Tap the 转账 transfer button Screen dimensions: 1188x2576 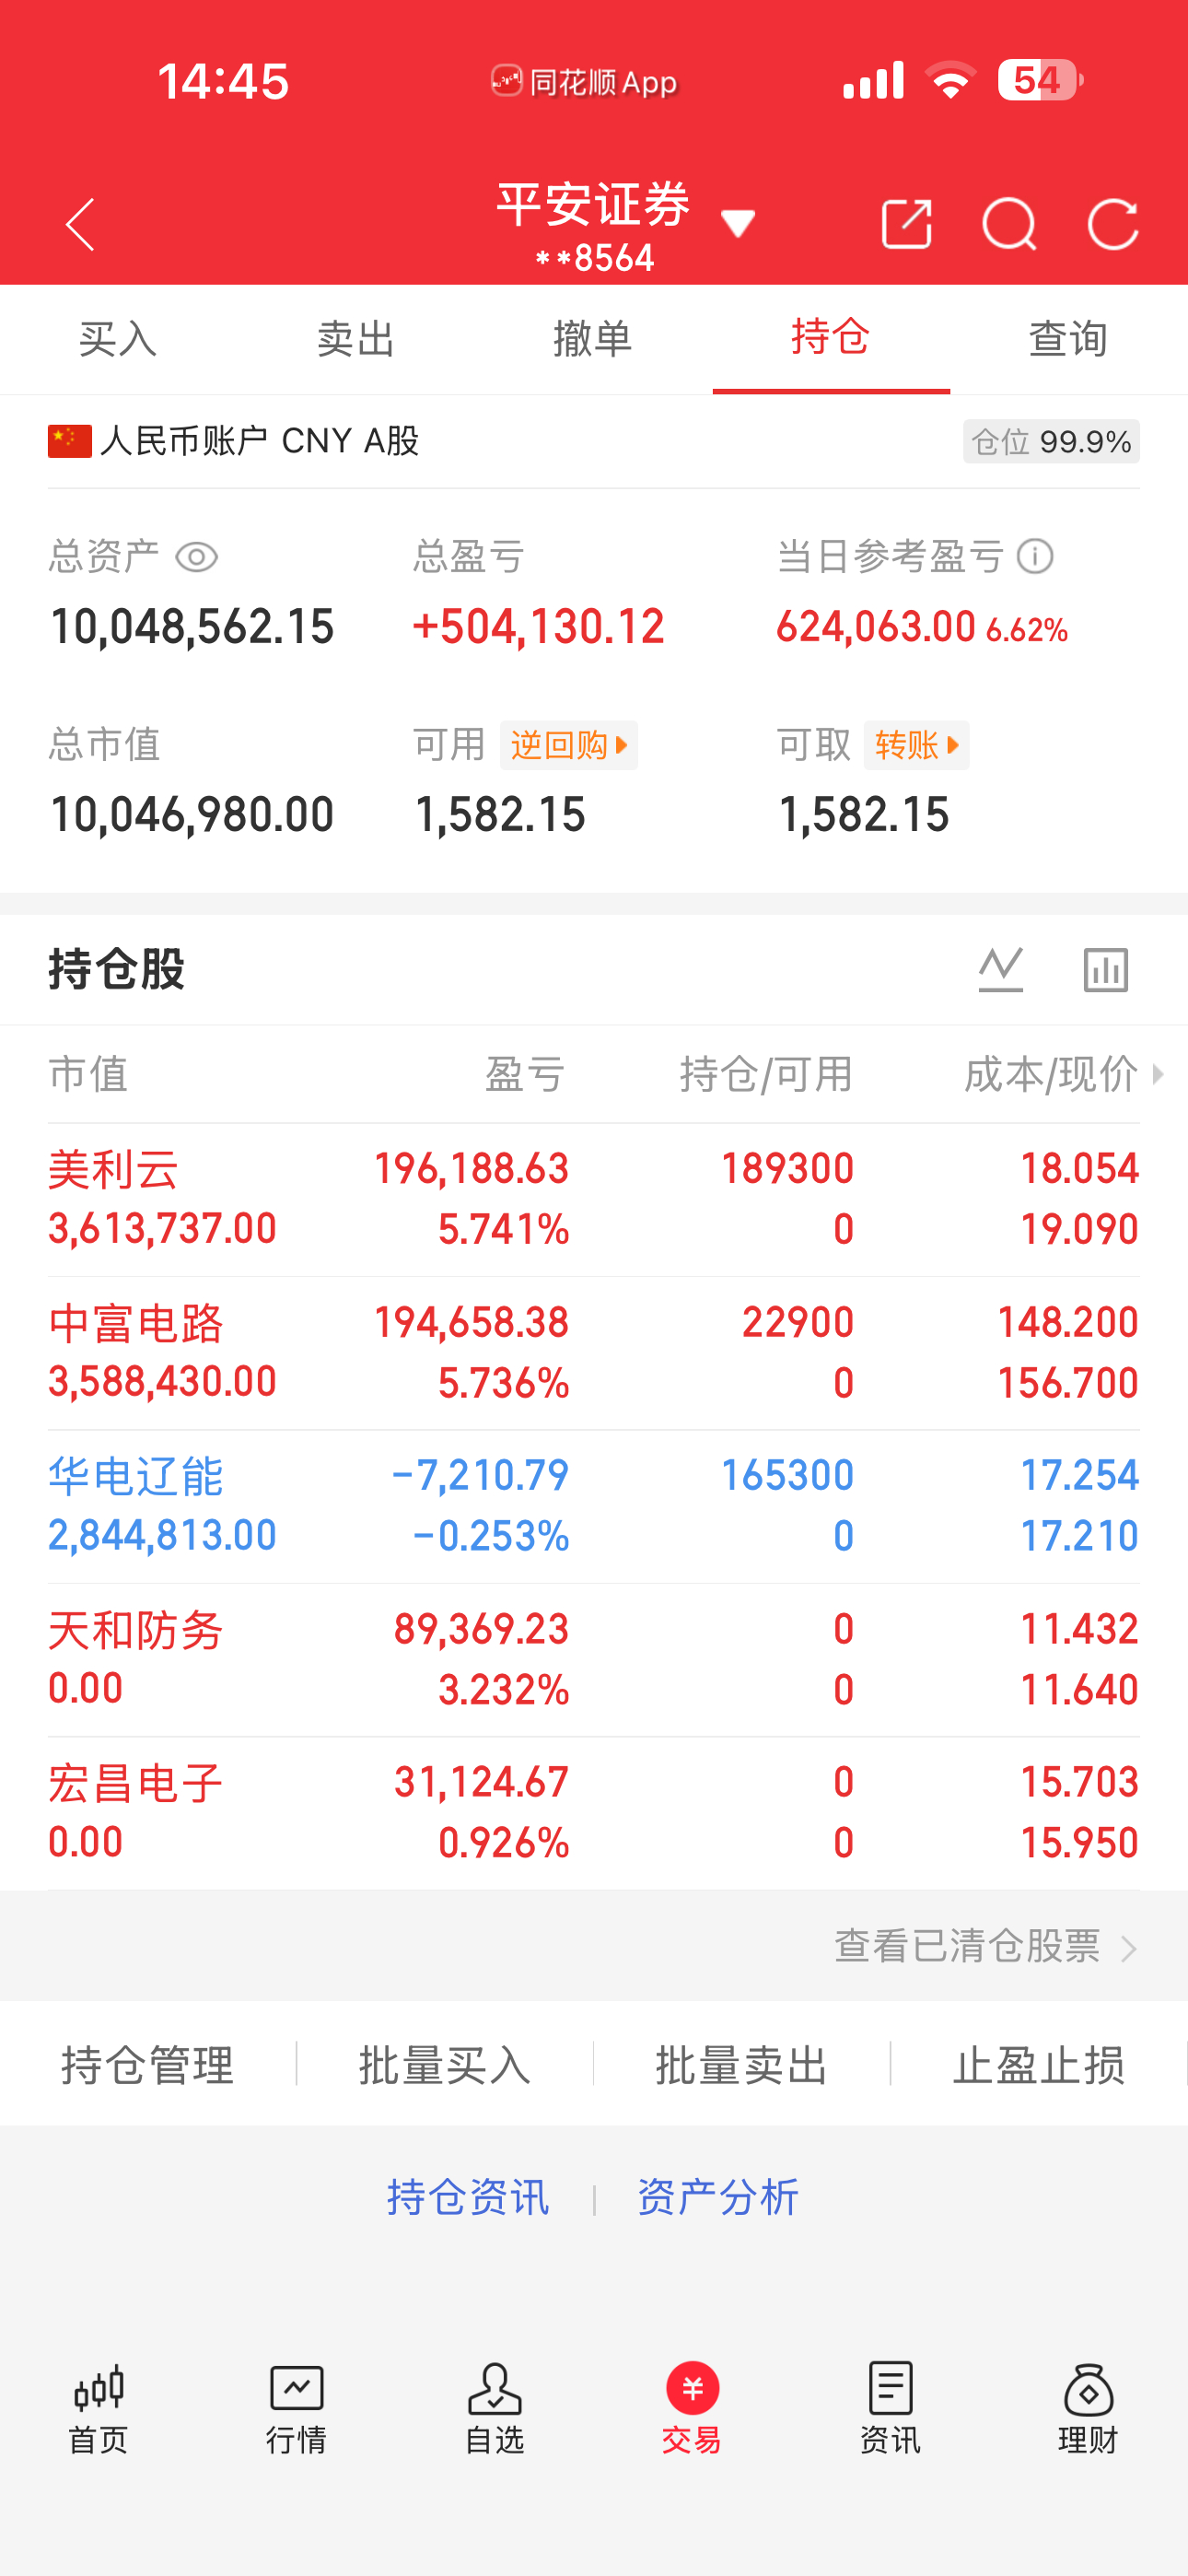coord(916,745)
